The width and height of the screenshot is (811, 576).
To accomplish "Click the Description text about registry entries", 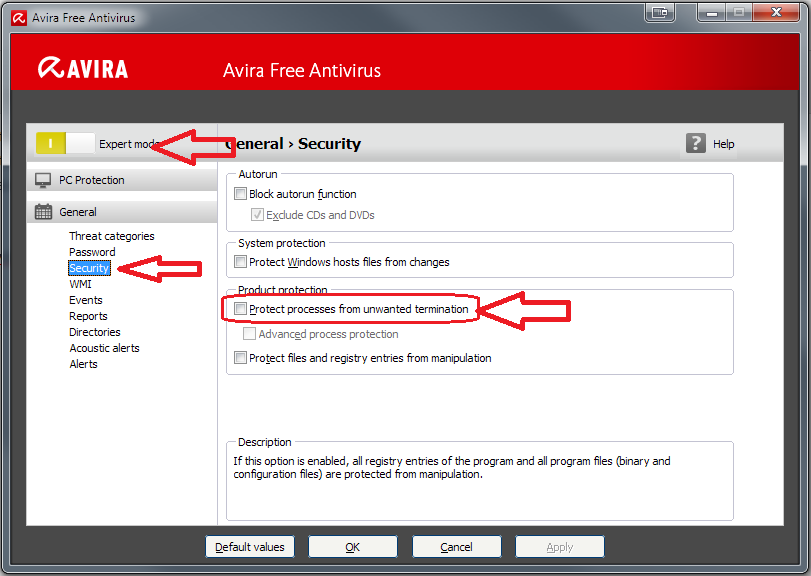I will coord(452,467).
